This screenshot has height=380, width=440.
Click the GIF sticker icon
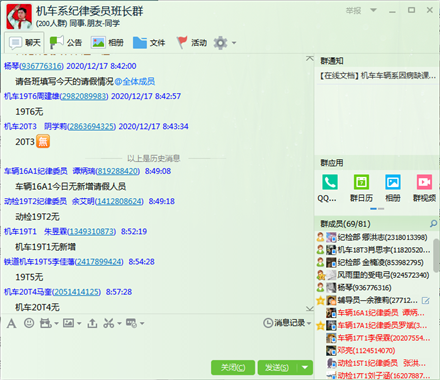pos(46,323)
